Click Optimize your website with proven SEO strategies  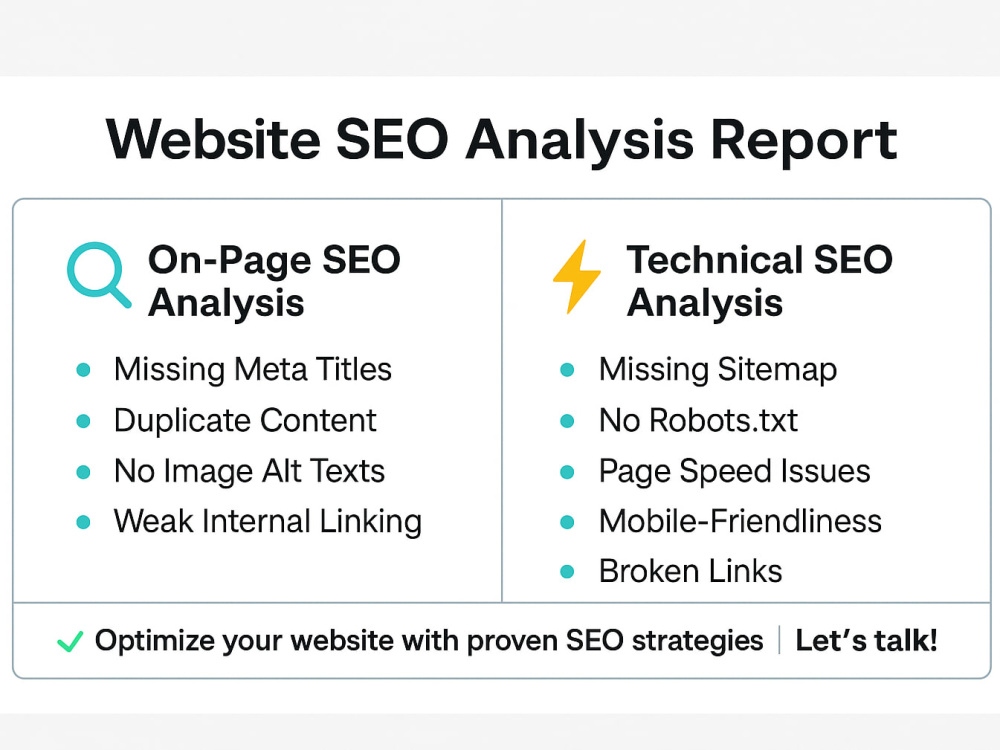429,641
